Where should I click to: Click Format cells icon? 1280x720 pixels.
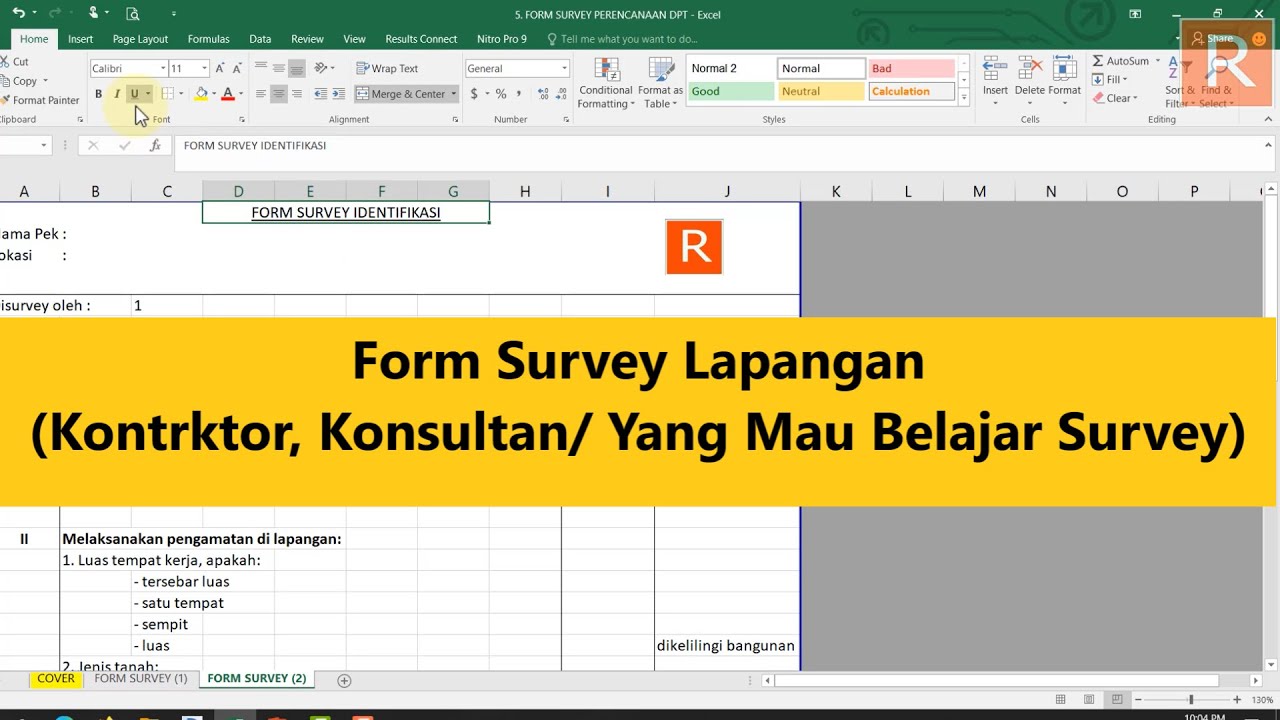coord(1064,69)
